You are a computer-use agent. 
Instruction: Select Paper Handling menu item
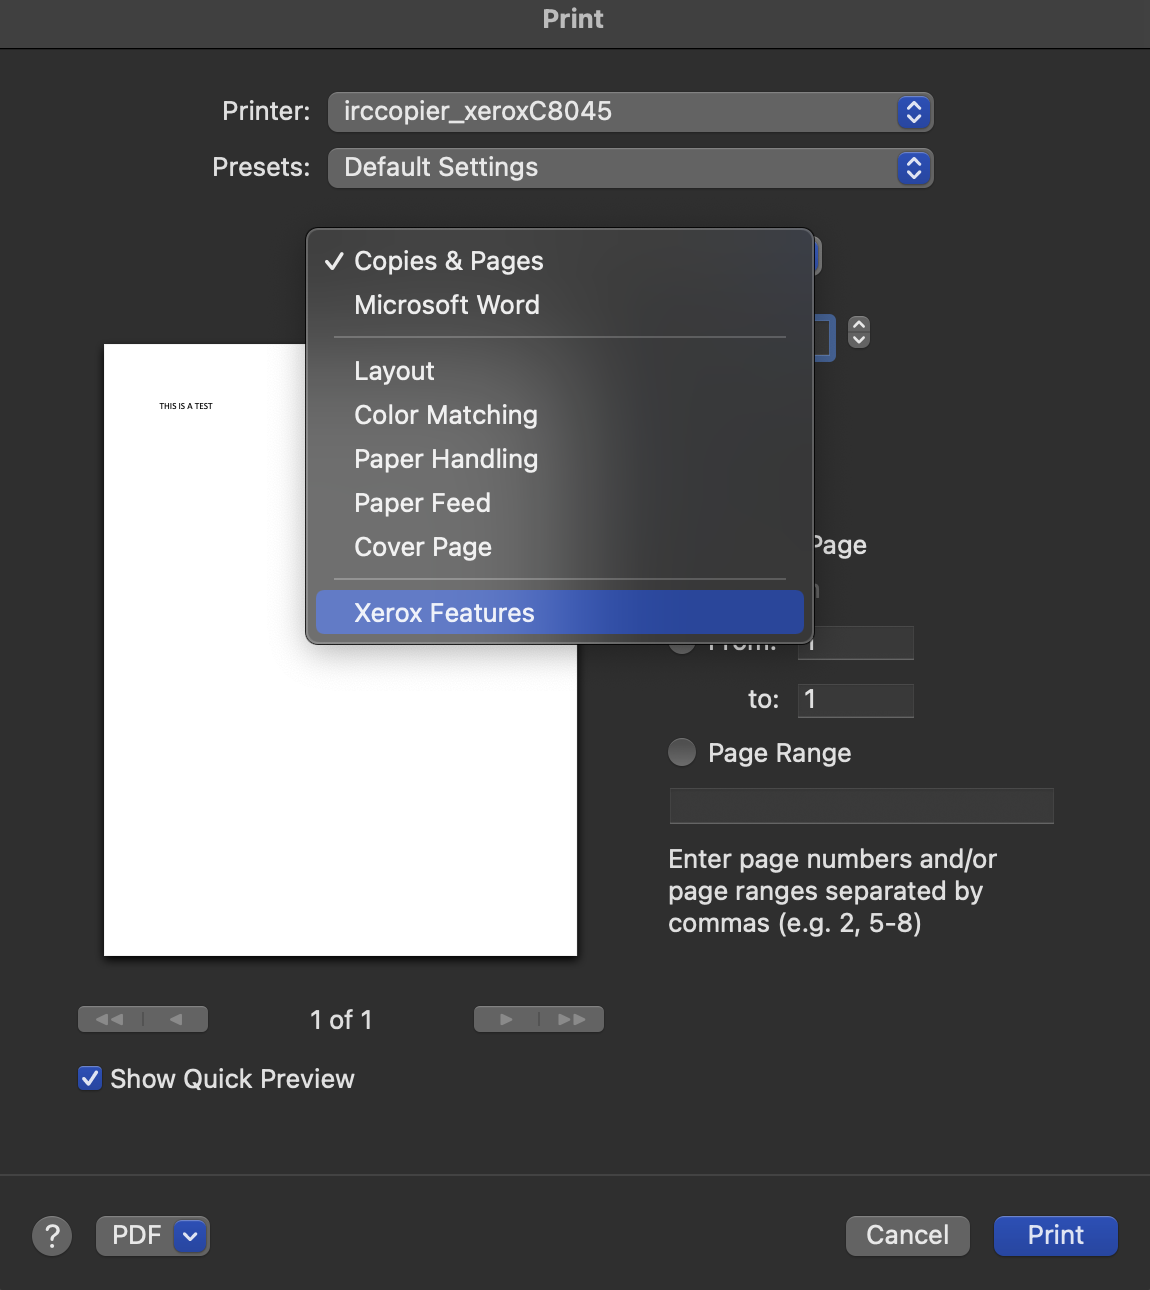click(x=446, y=459)
